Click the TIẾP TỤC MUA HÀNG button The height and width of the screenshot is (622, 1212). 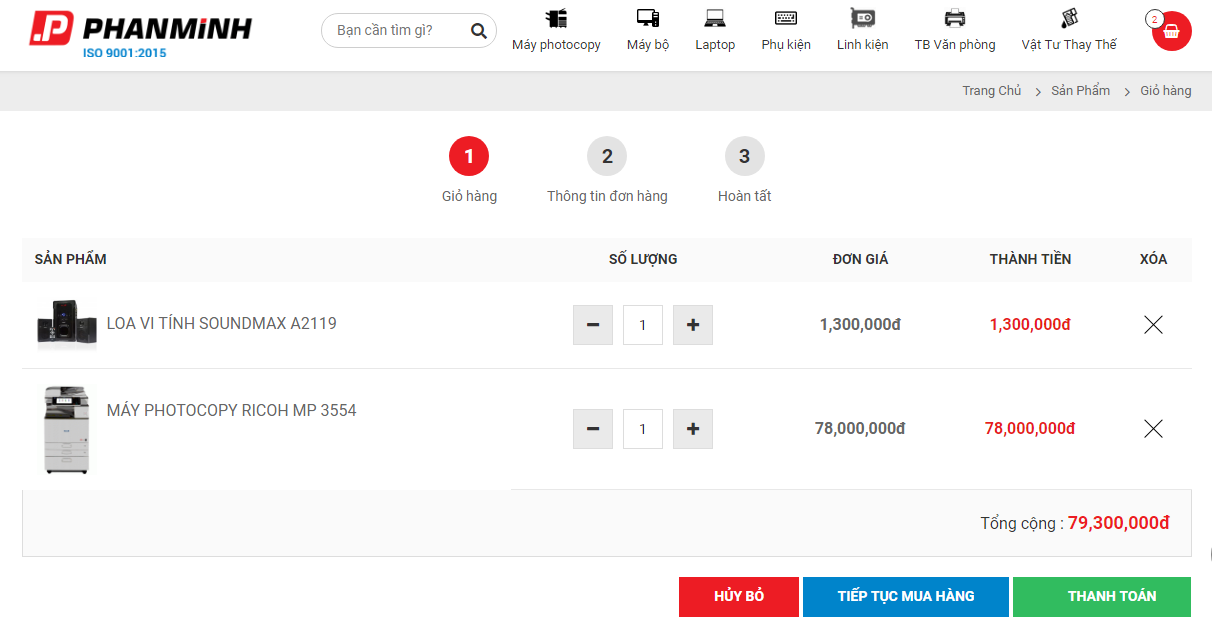click(906, 596)
